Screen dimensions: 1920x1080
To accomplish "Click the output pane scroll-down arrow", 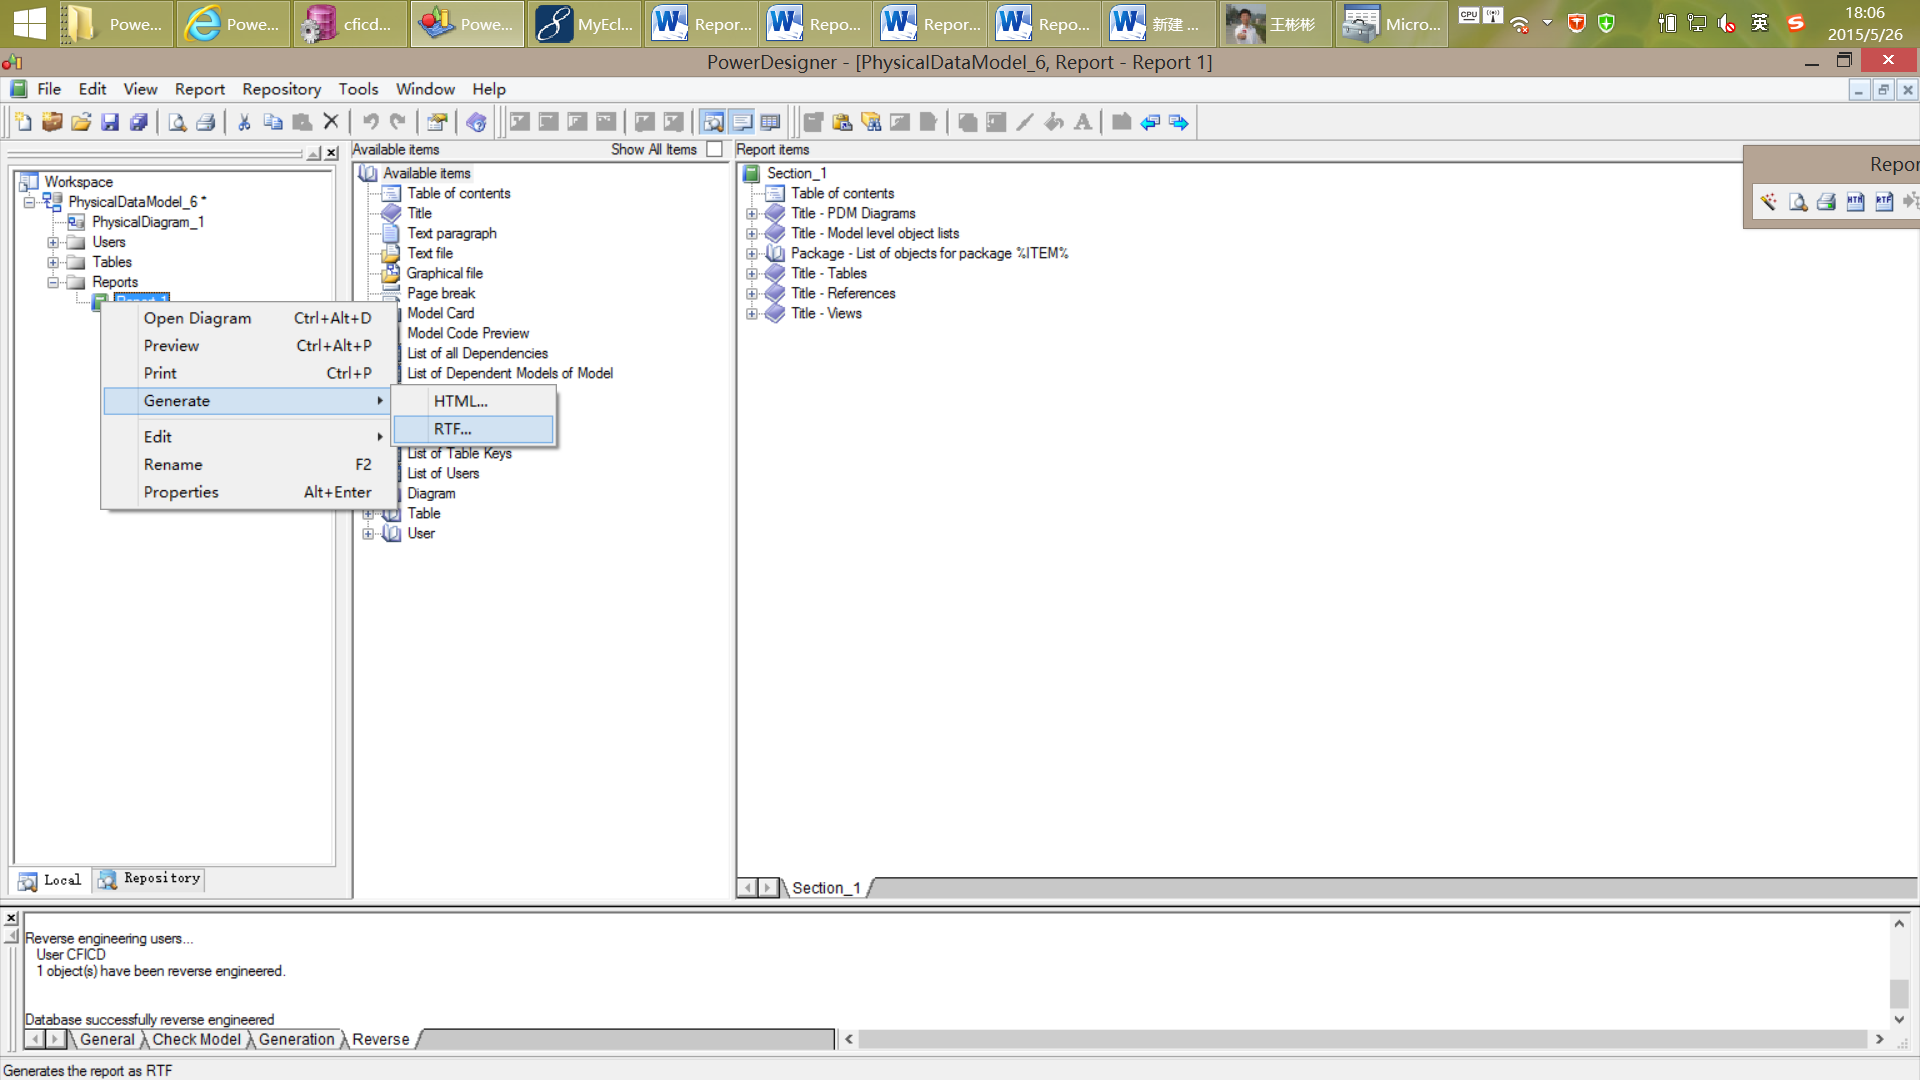I will pyautogui.click(x=1899, y=1019).
